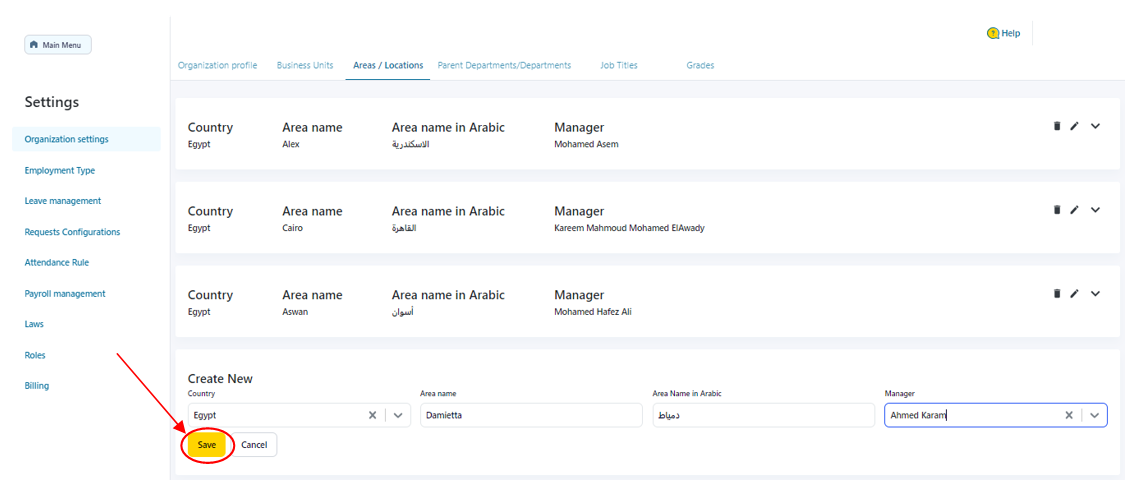
Task: Click the Create New heading
Action: 220,379
